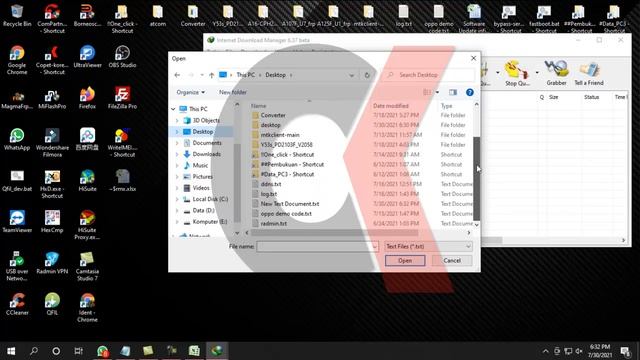Open Task View on the taskbar
The image size is (640, 360).
(x=78, y=351)
